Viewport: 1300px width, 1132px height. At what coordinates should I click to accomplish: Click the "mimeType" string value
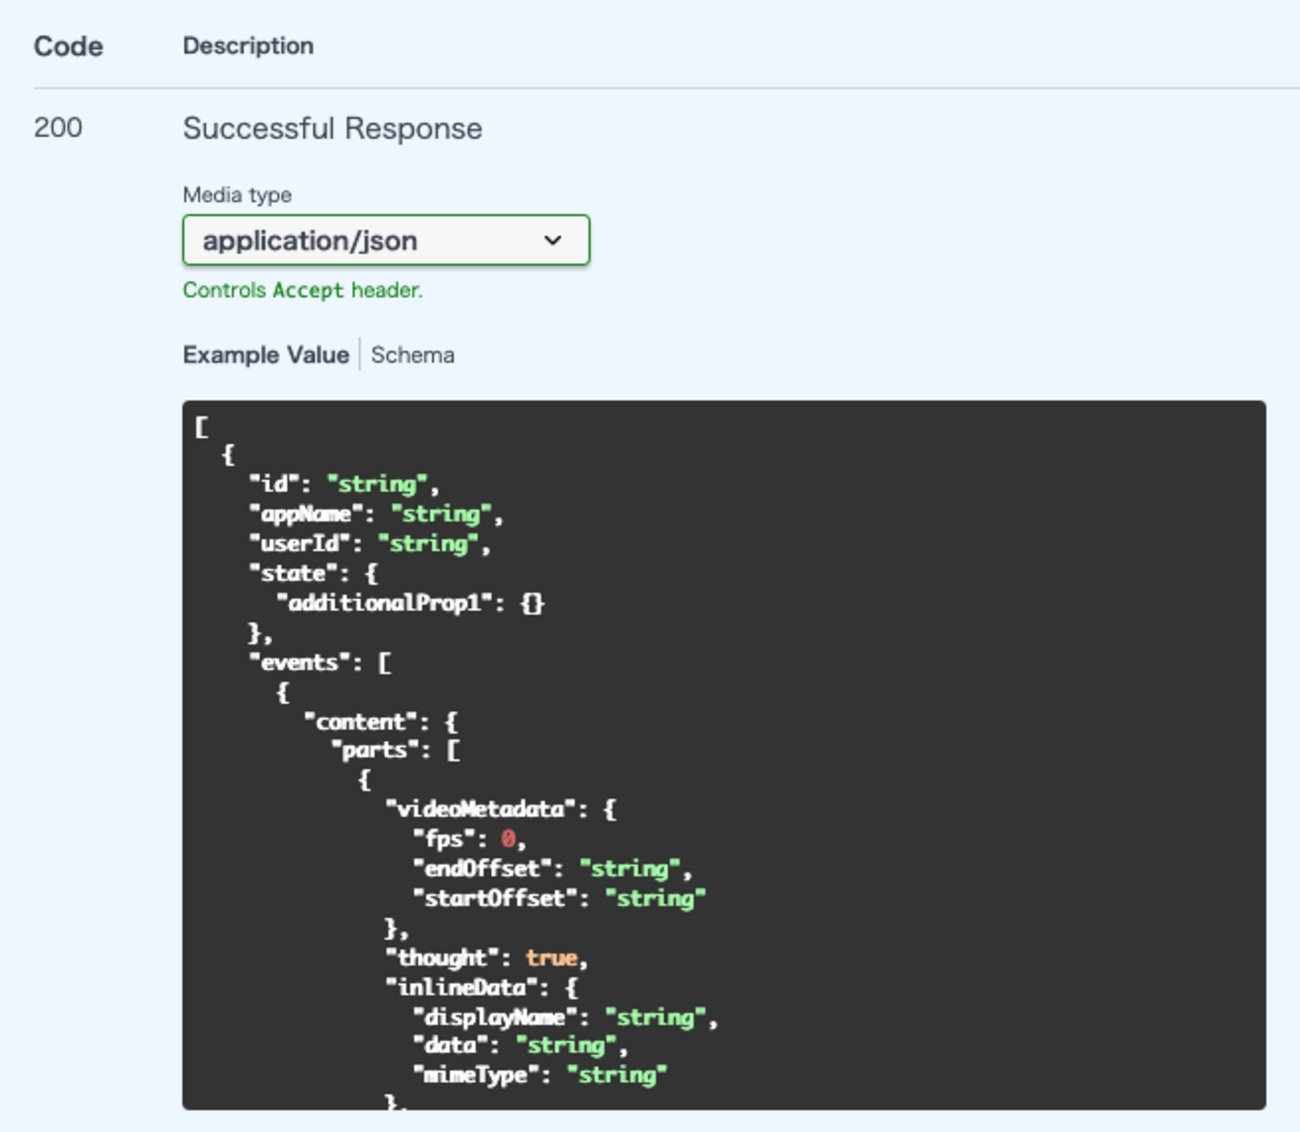pos(616,1075)
